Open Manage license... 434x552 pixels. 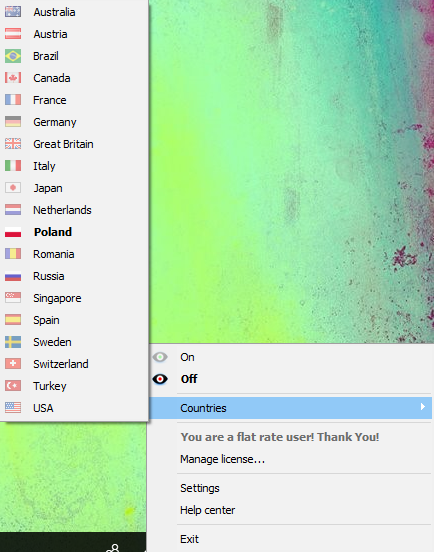click(222, 459)
